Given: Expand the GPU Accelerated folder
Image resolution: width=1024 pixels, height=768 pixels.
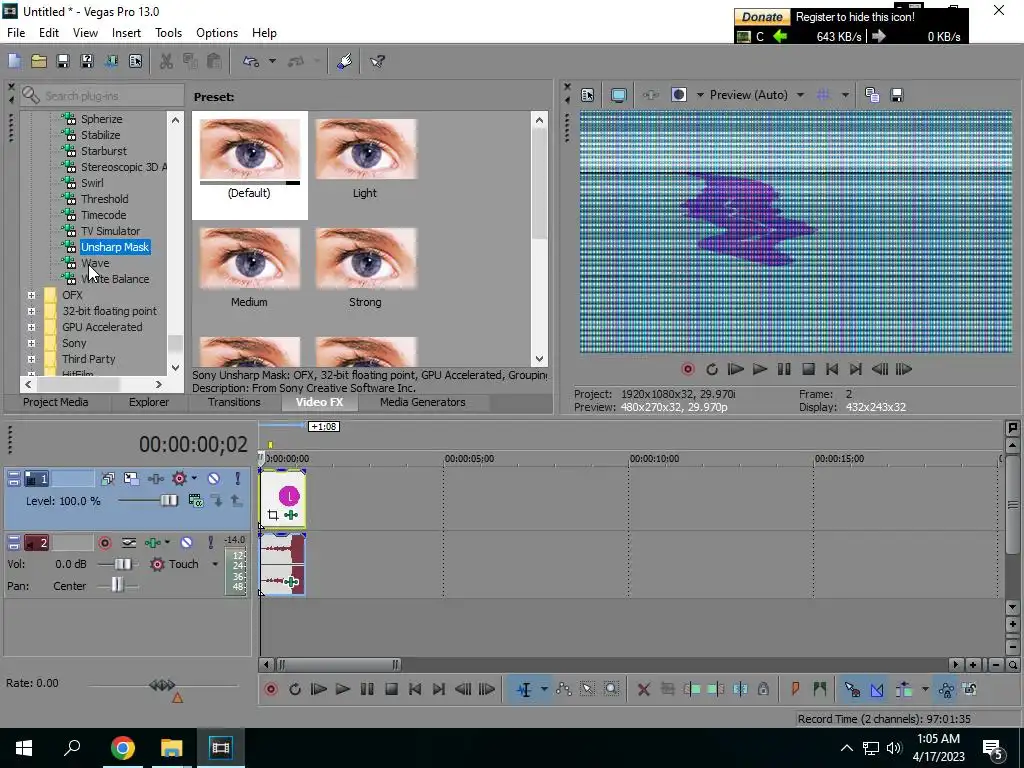Looking at the screenshot, I should tap(31, 327).
